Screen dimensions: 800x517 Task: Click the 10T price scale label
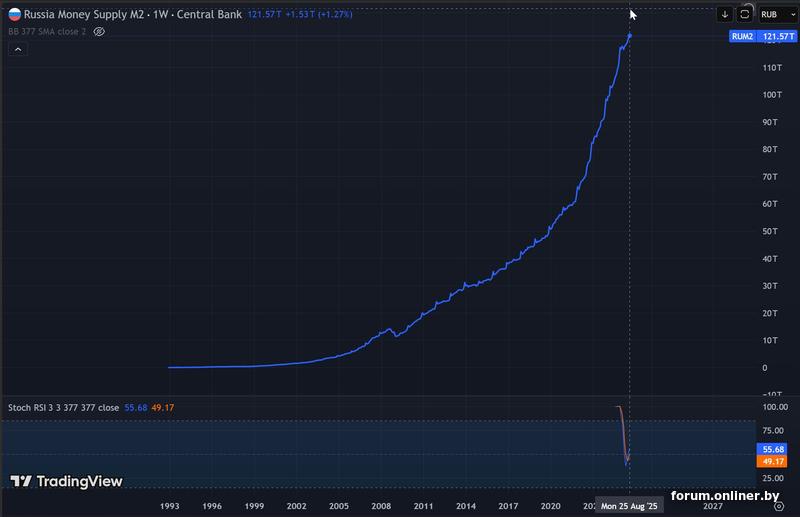tap(770, 340)
